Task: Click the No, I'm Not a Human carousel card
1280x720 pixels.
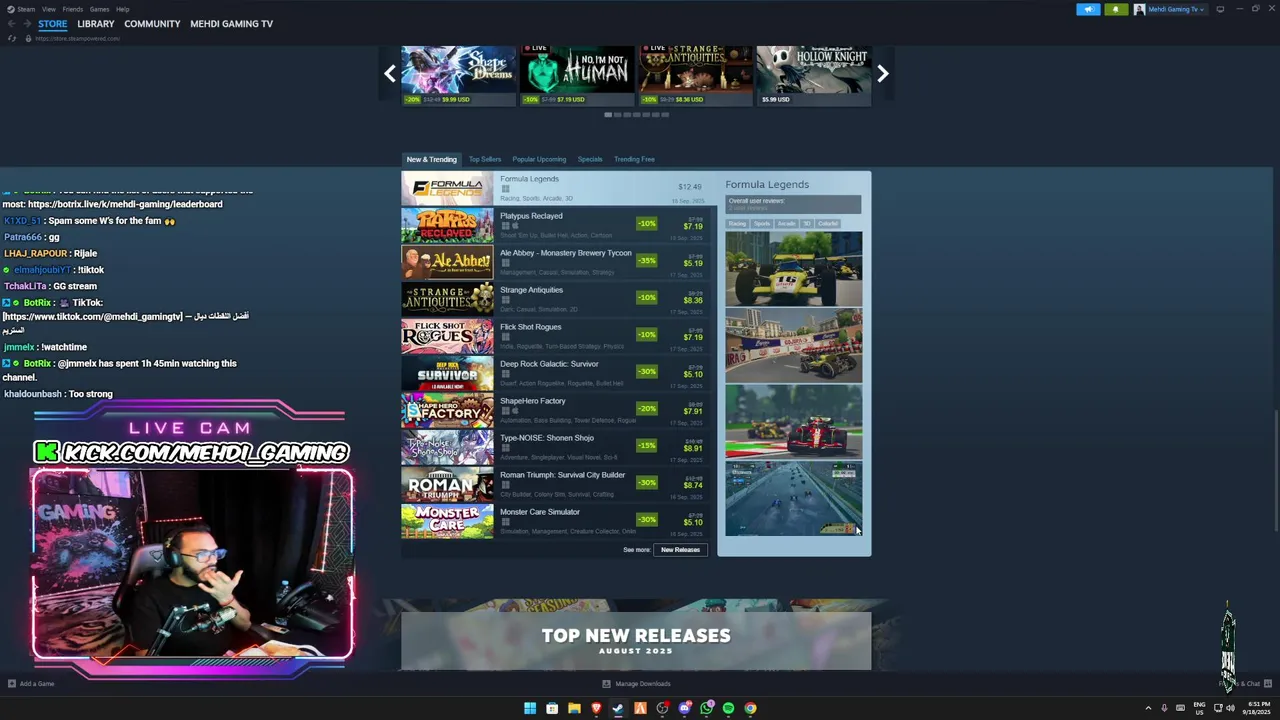Action: click(x=577, y=75)
